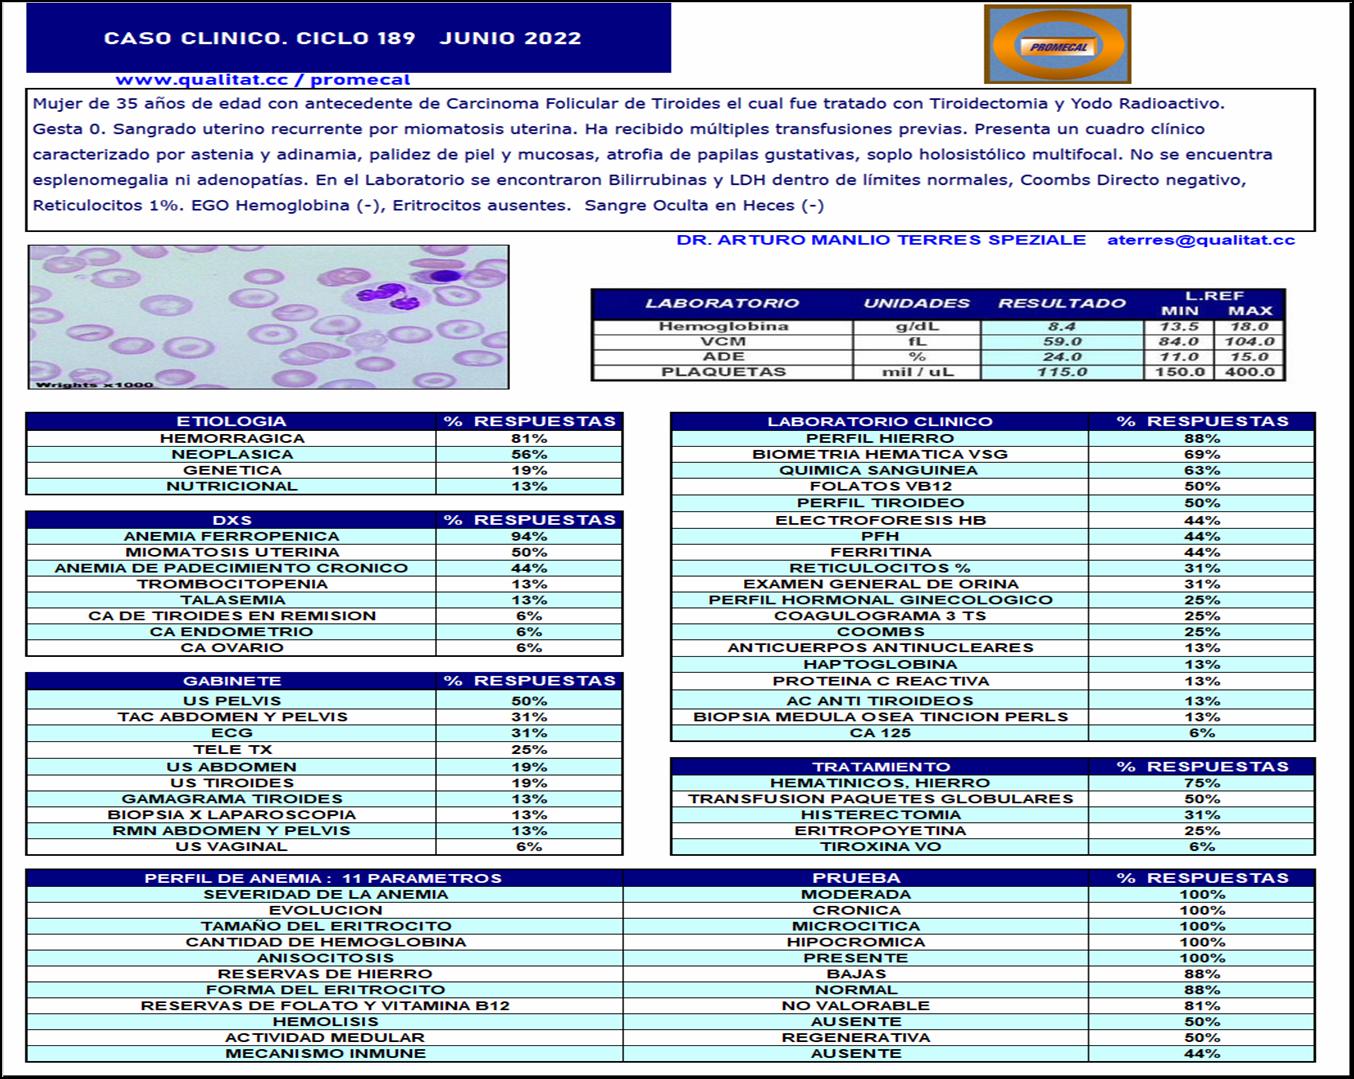Click the CA OVARIO row

324,648
